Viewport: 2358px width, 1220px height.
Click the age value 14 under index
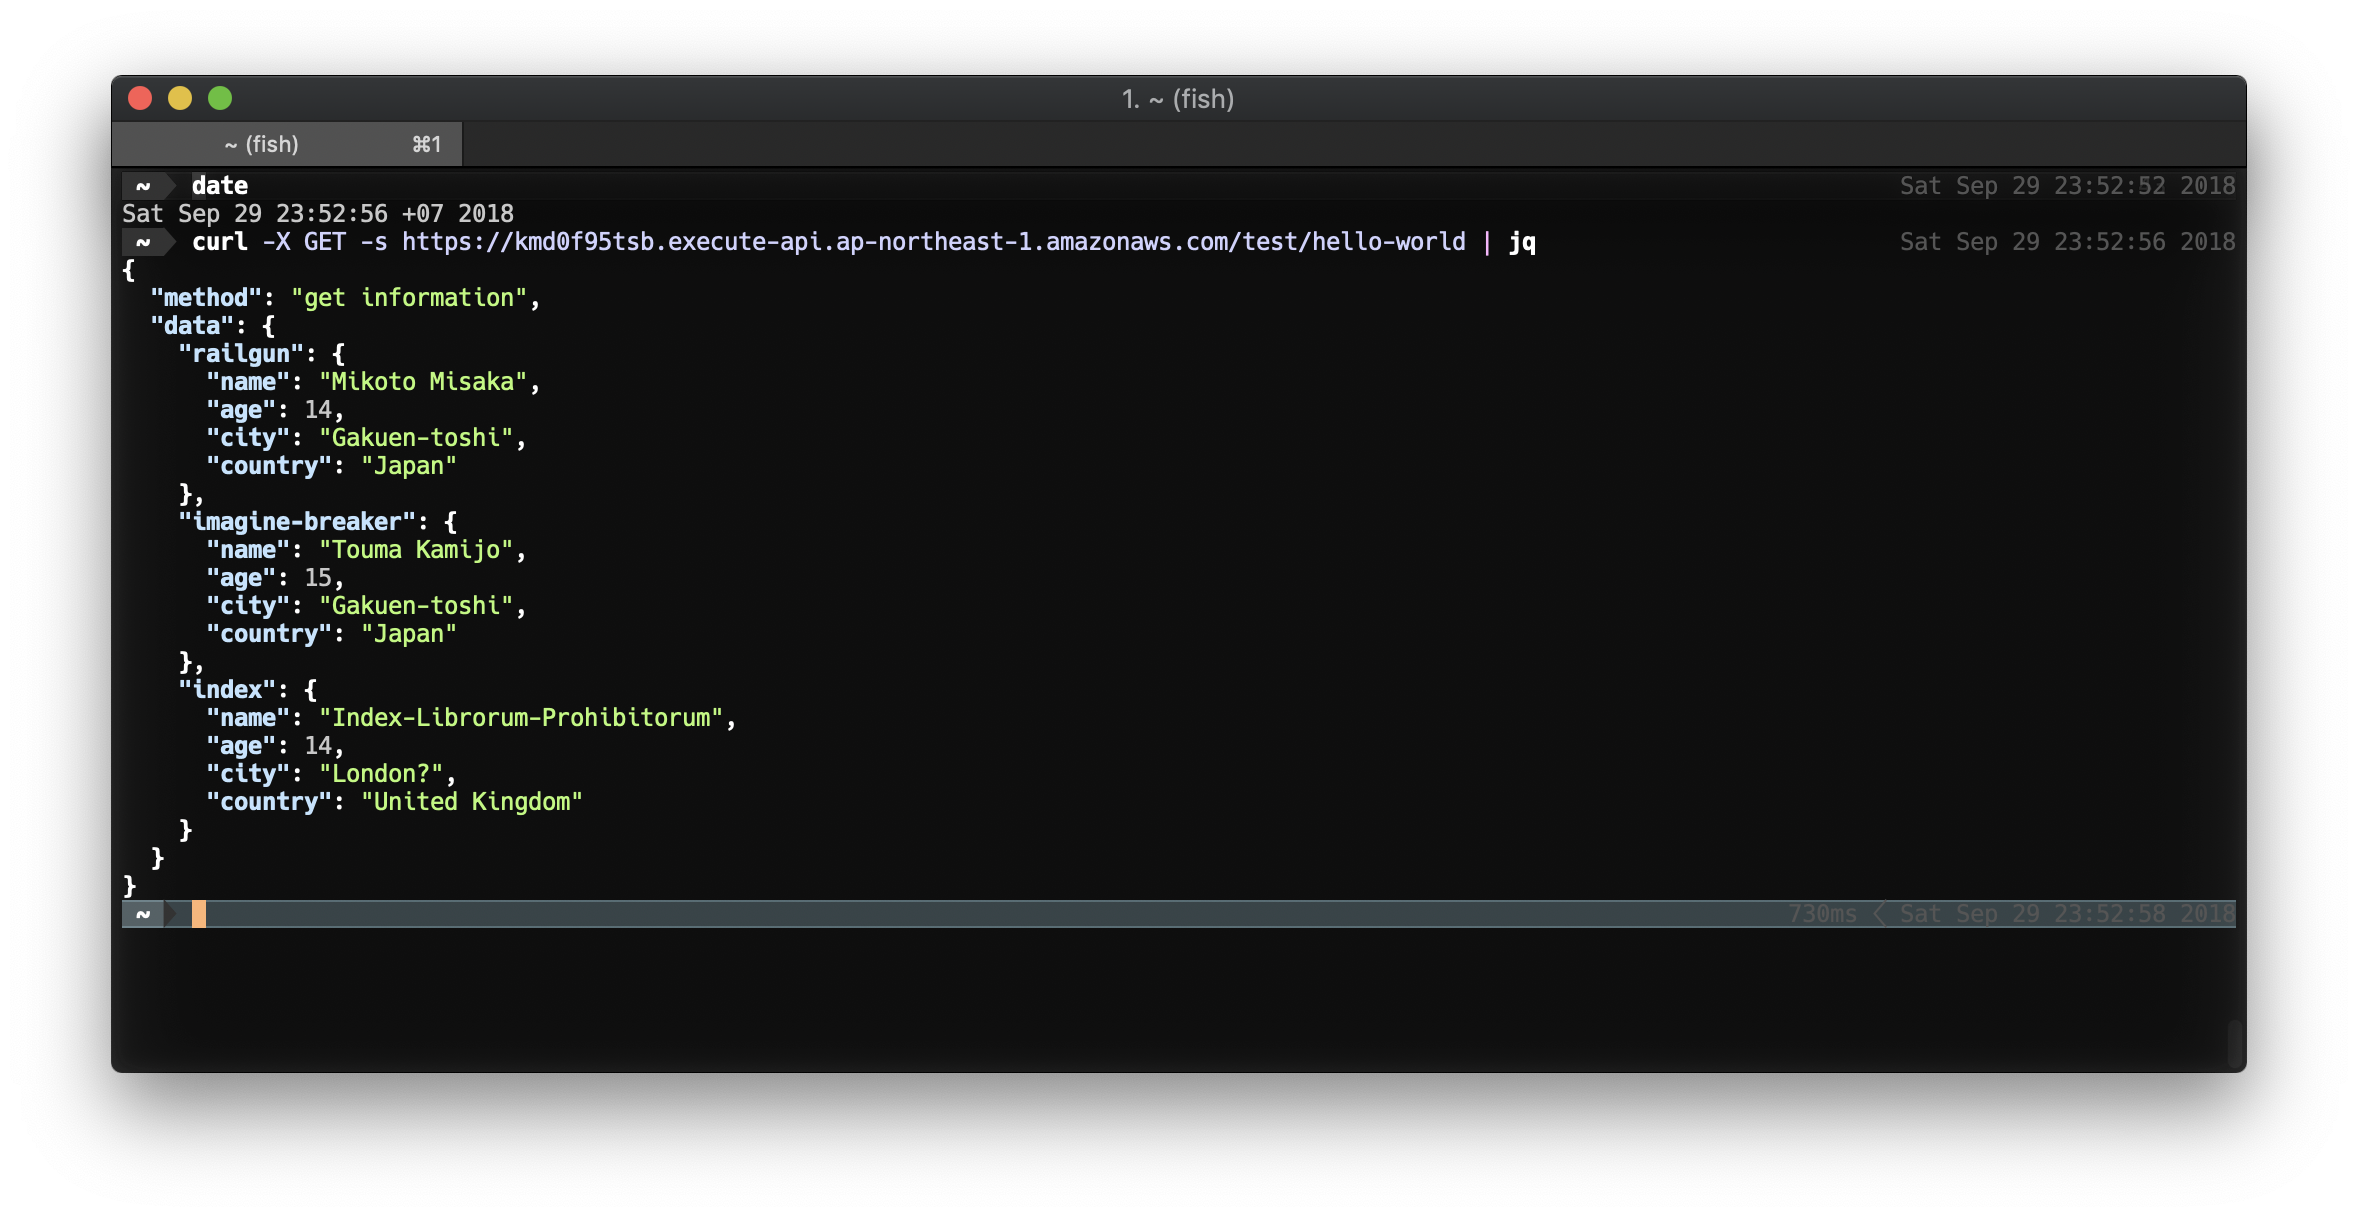318,746
